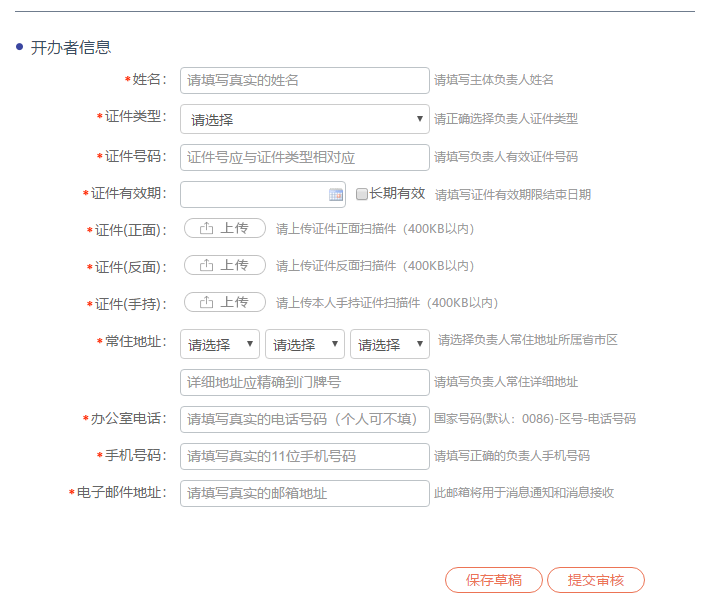Expand the third 常住地址 district dropdown
The height and width of the screenshot is (605, 705).
click(x=389, y=344)
